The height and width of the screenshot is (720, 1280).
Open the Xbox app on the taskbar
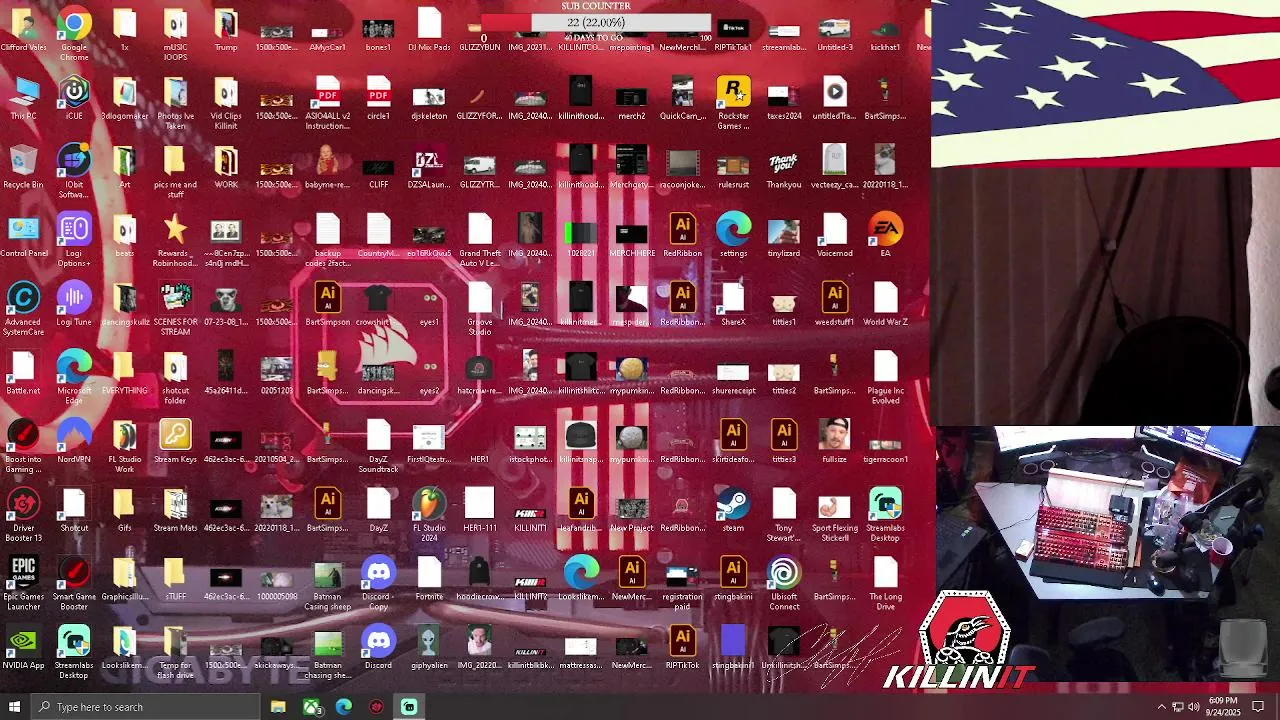click(x=311, y=707)
